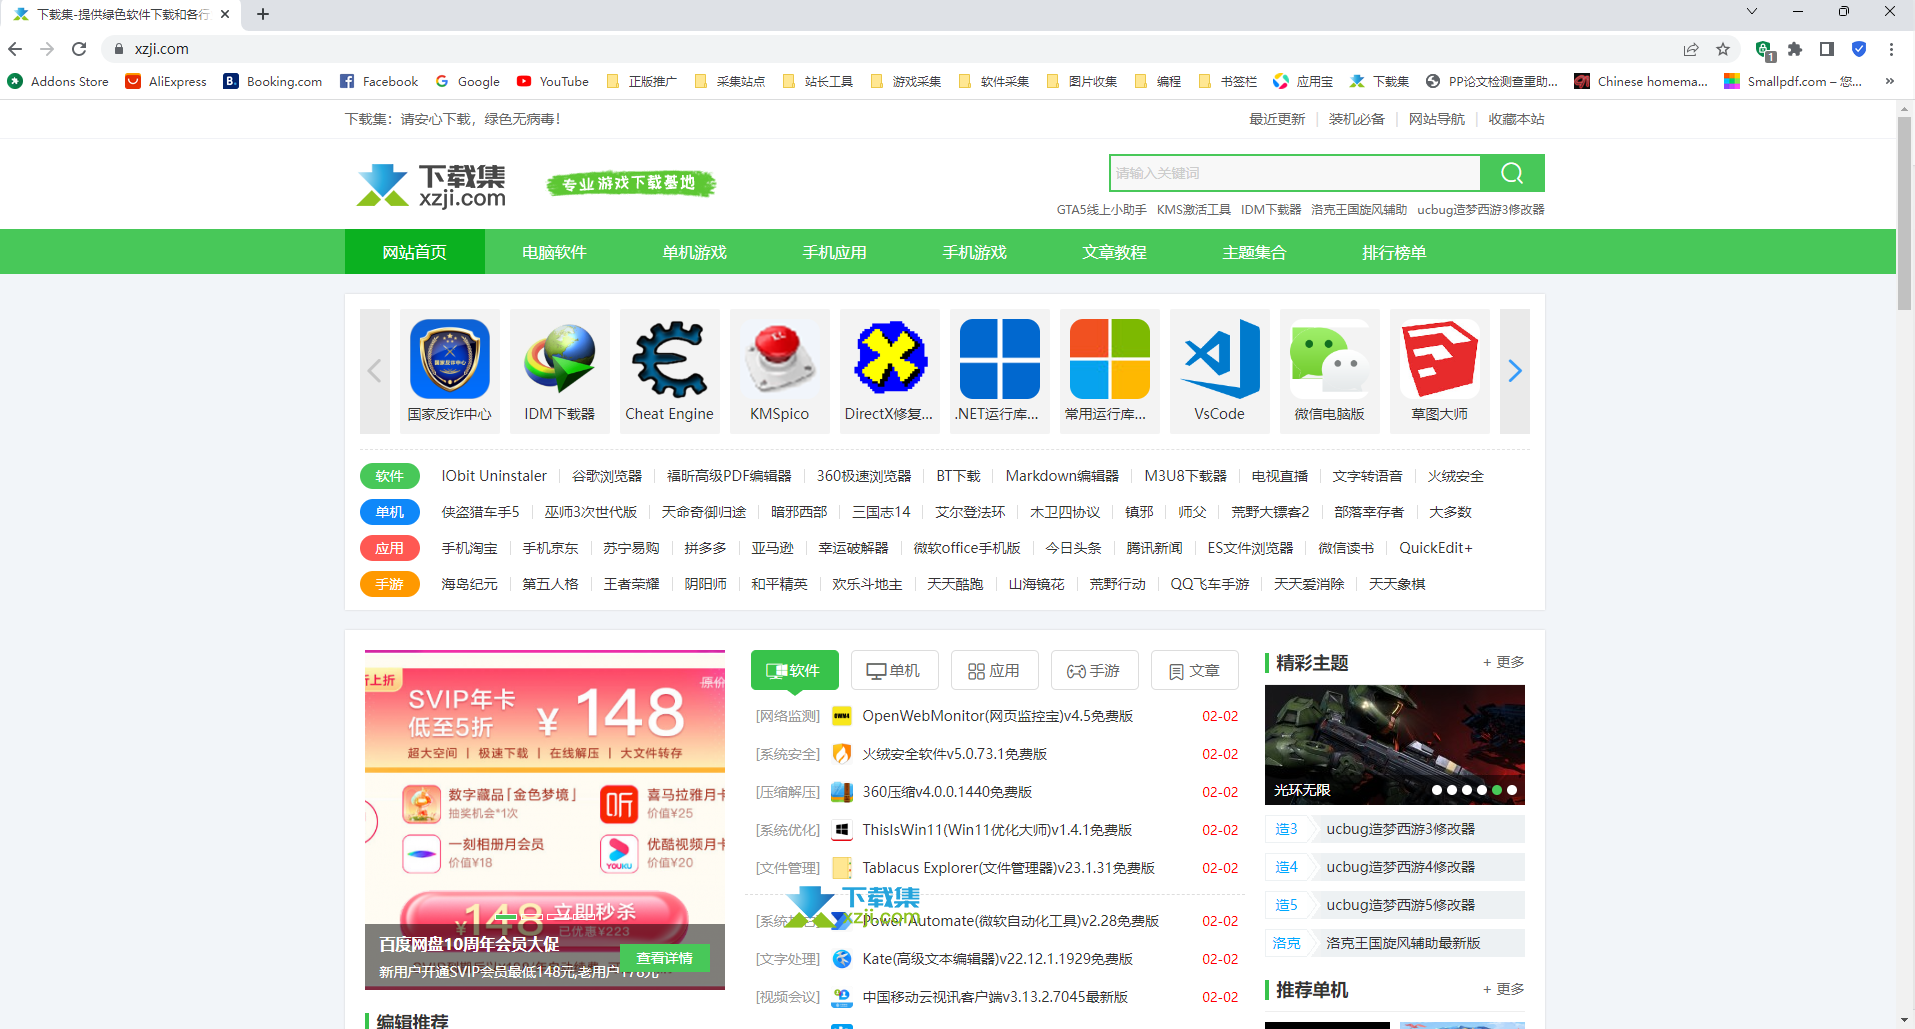Switch to the 手游 list tab
Image resolution: width=1915 pixels, height=1029 pixels.
(x=1094, y=670)
